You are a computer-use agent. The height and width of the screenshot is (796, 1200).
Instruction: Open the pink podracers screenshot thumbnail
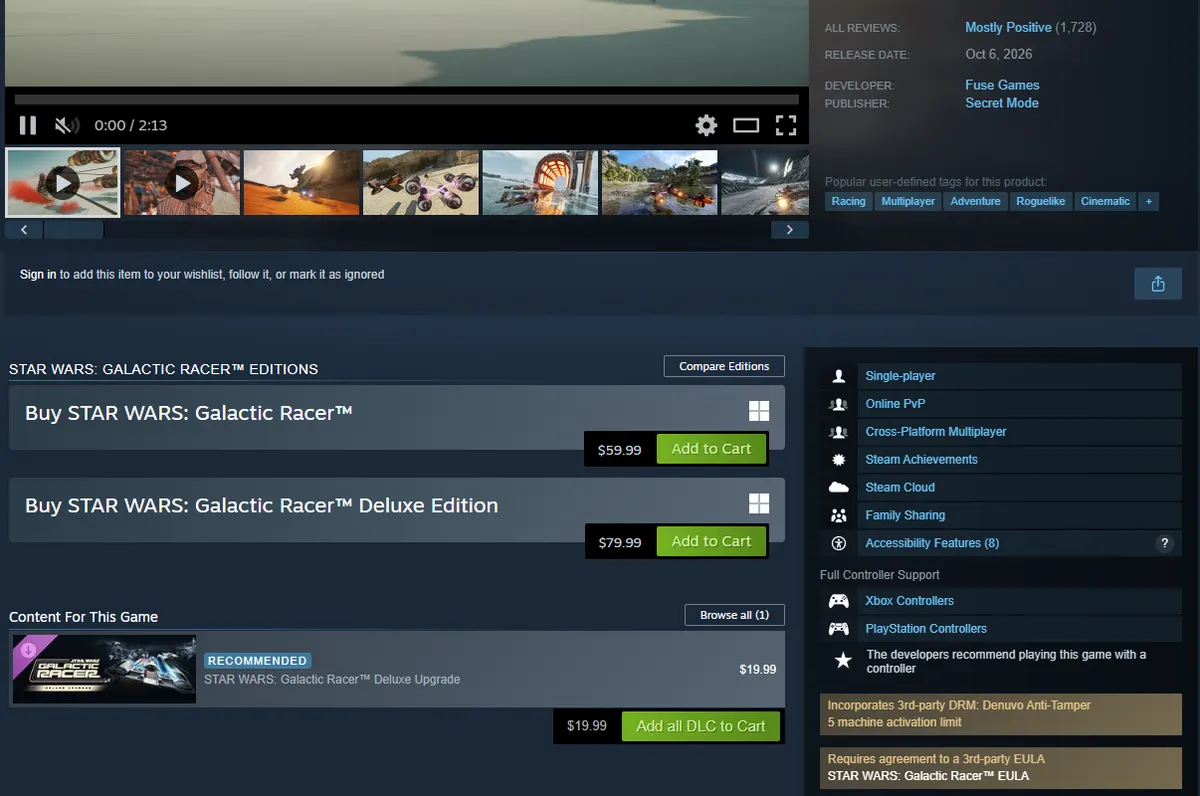click(421, 183)
